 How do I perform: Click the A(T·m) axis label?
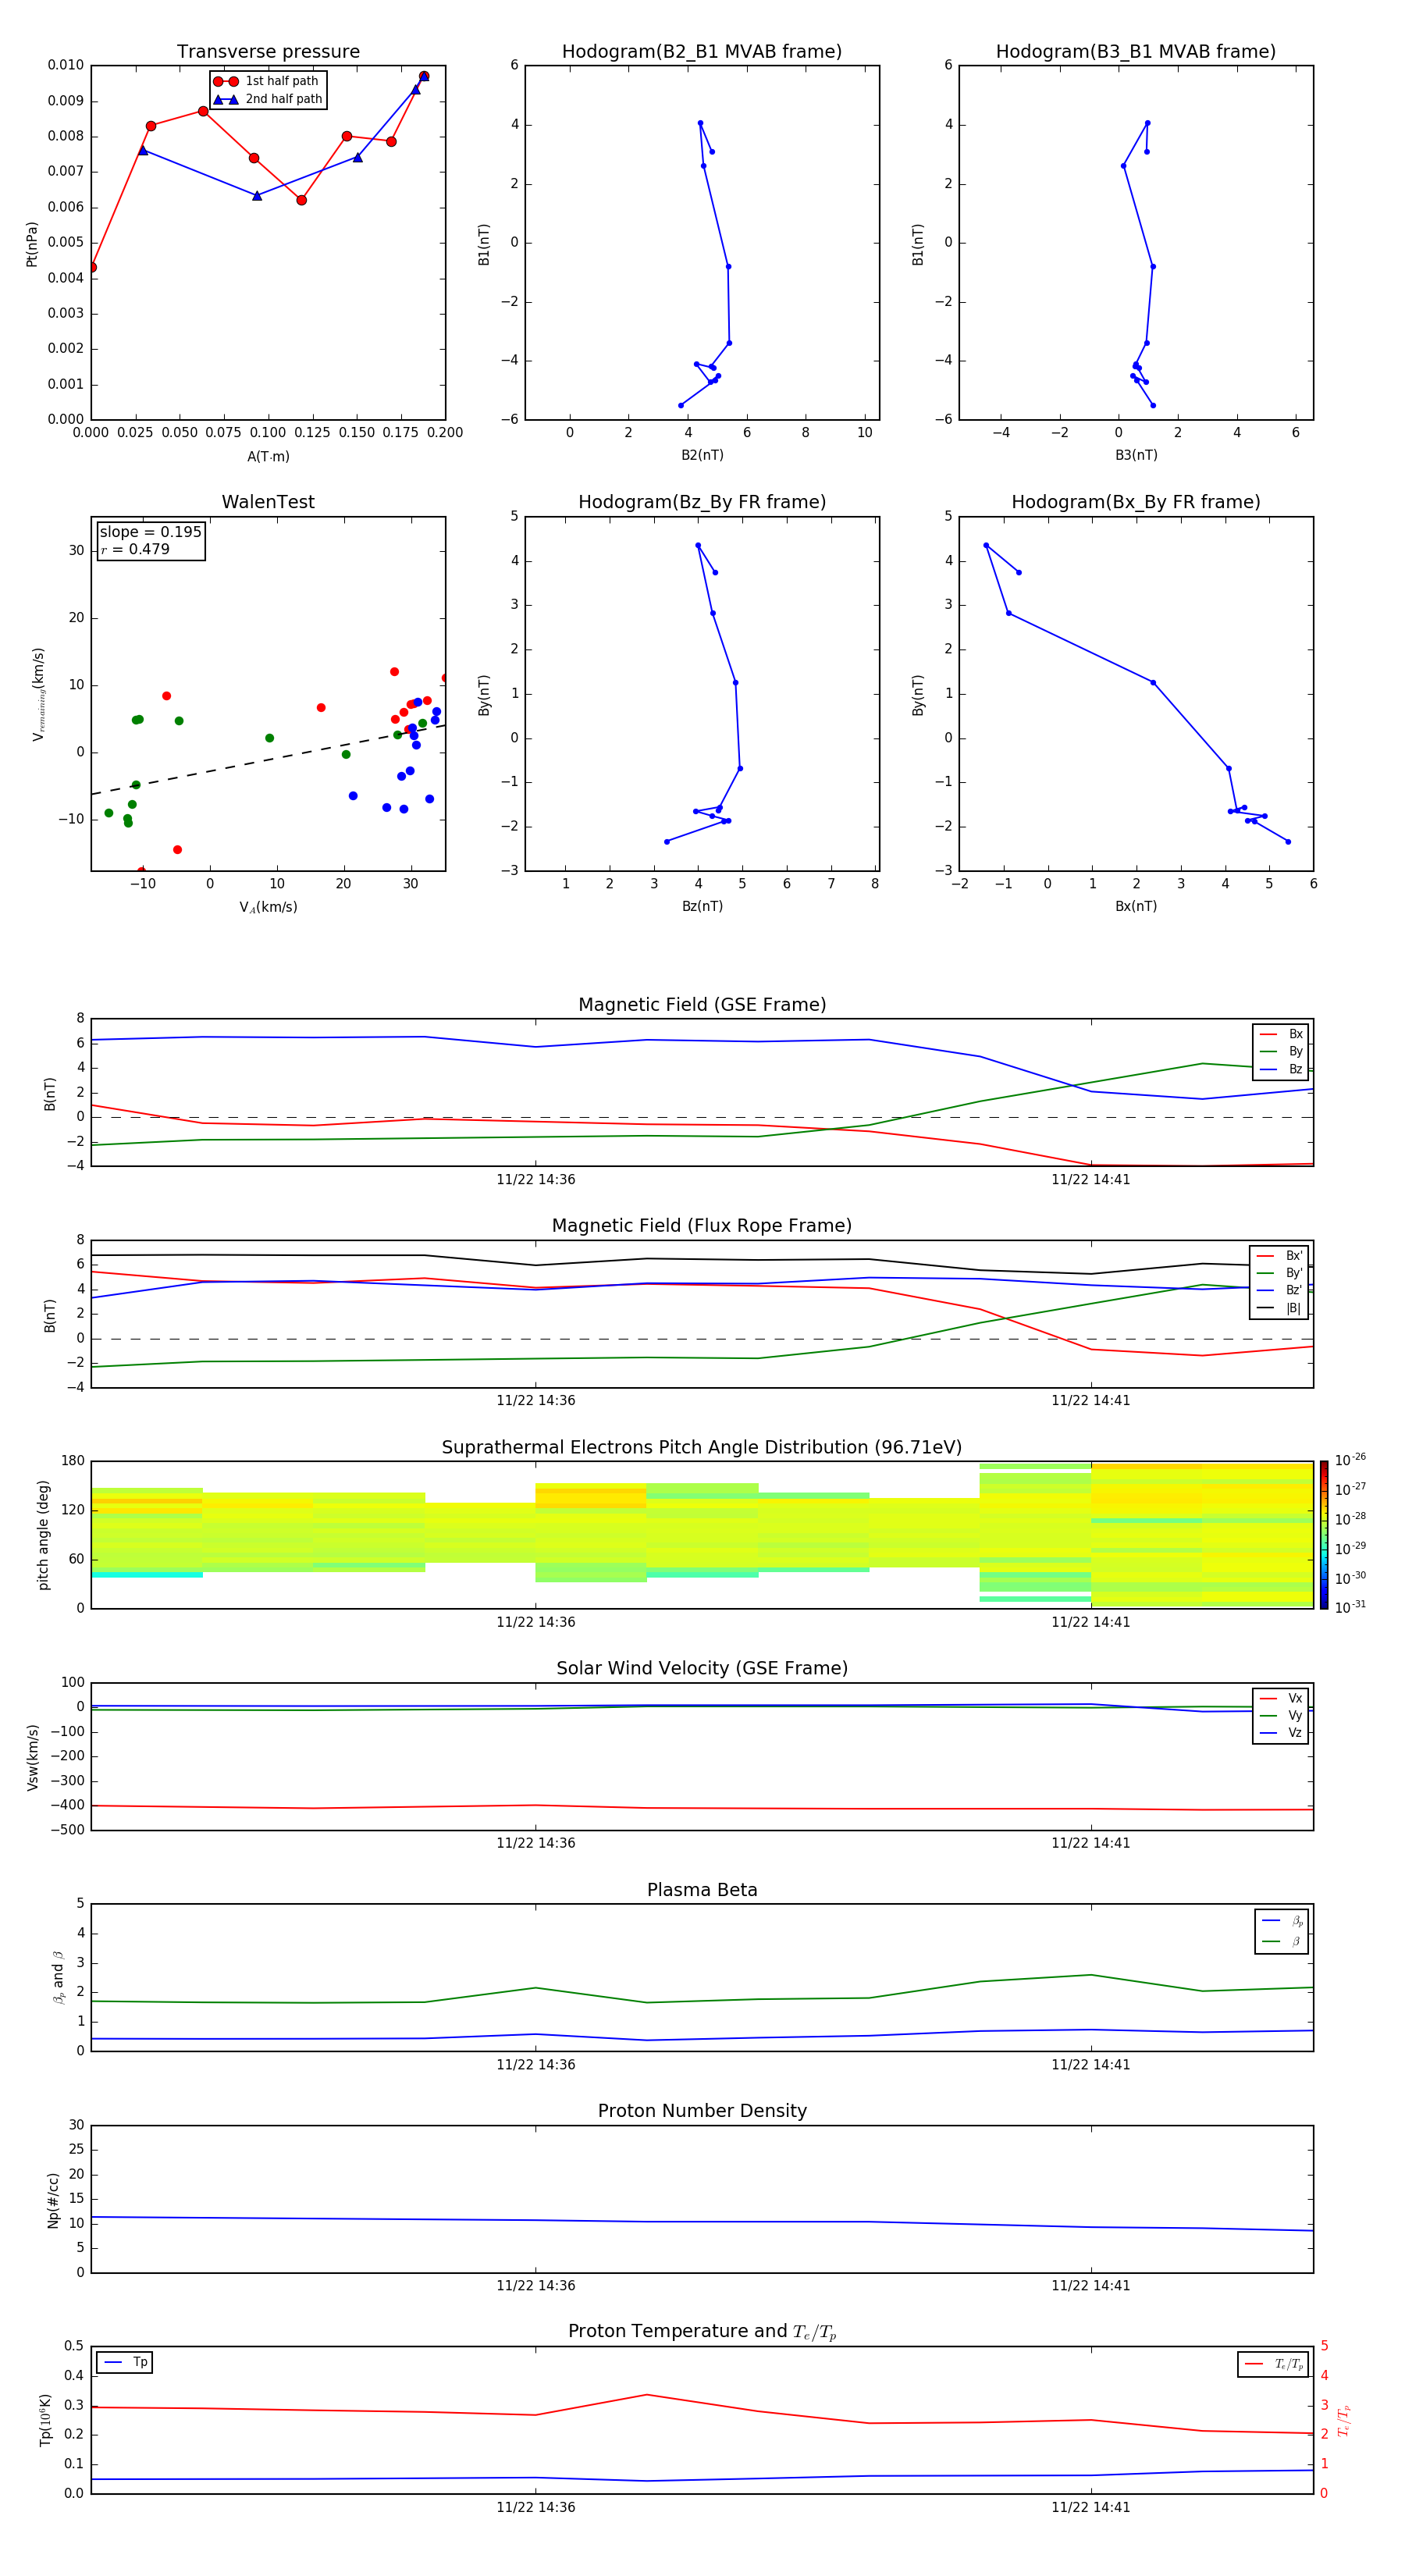268,457
